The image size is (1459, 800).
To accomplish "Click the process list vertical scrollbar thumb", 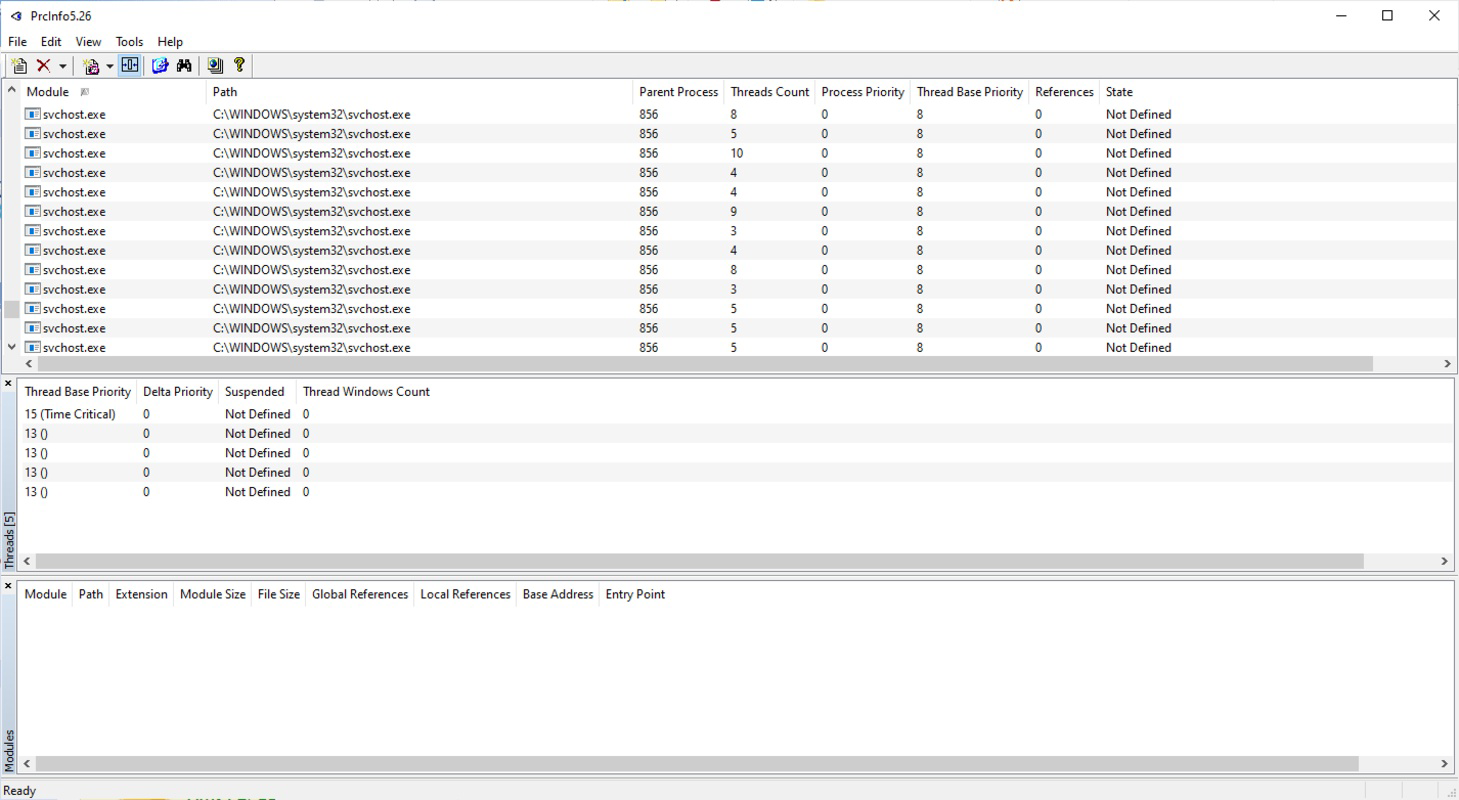I will (12, 310).
